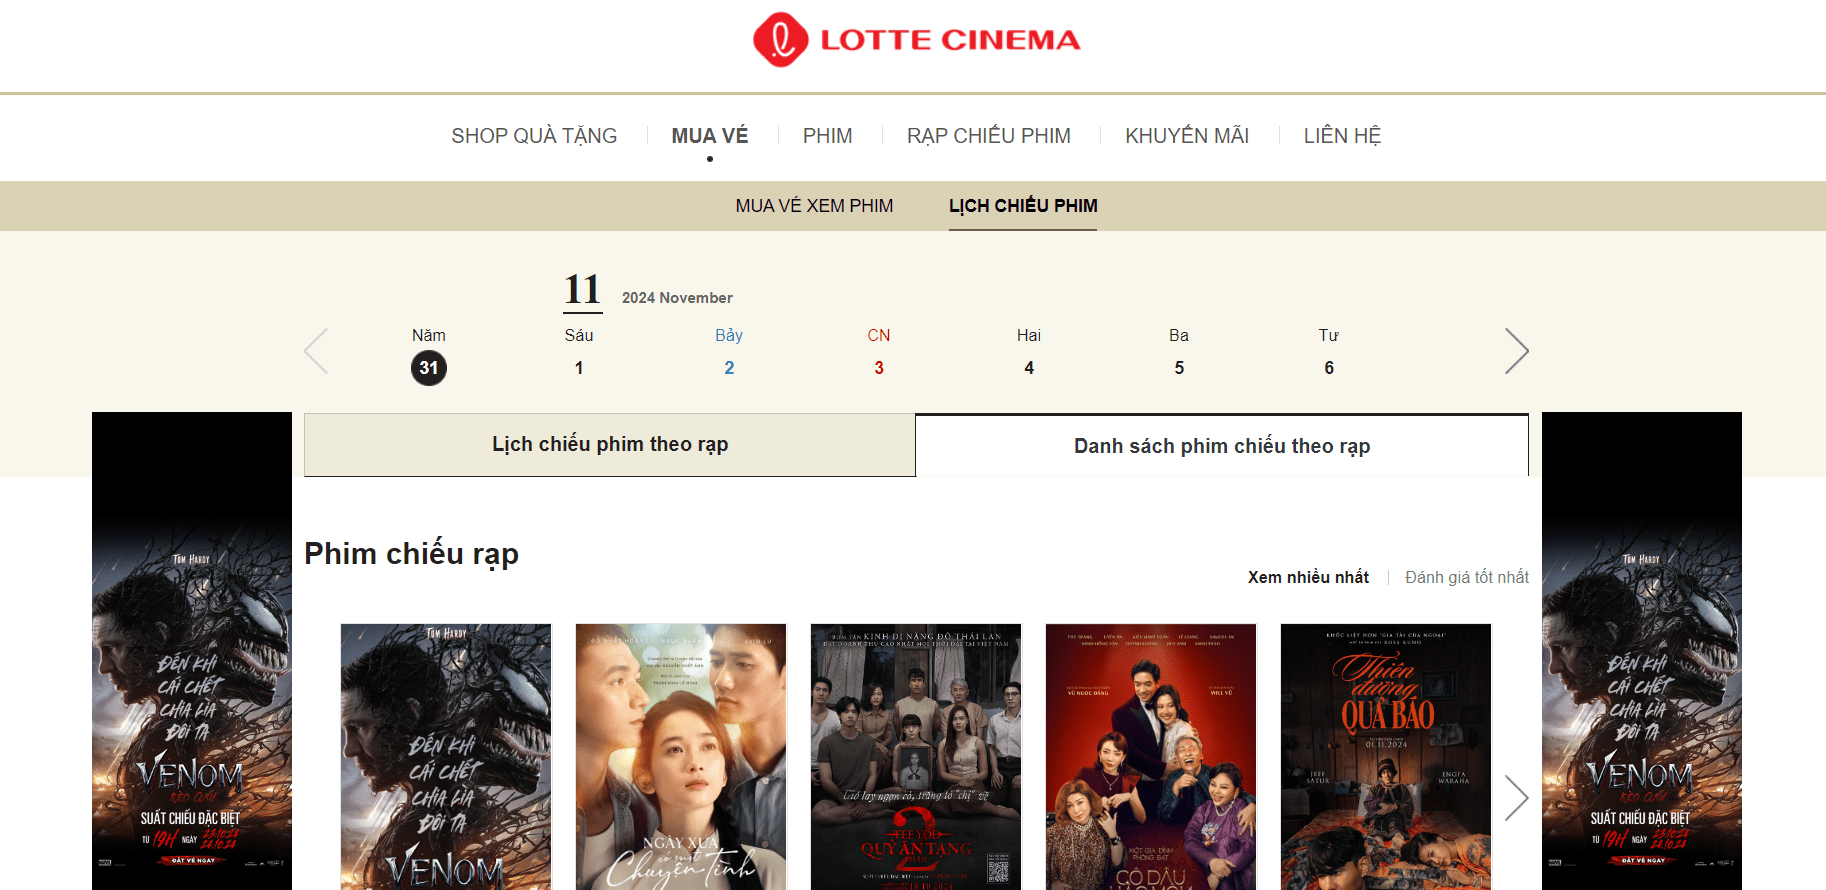Select Wednesday (Tư) date 6
The height and width of the screenshot is (890, 1826).
tap(1329, 367)
